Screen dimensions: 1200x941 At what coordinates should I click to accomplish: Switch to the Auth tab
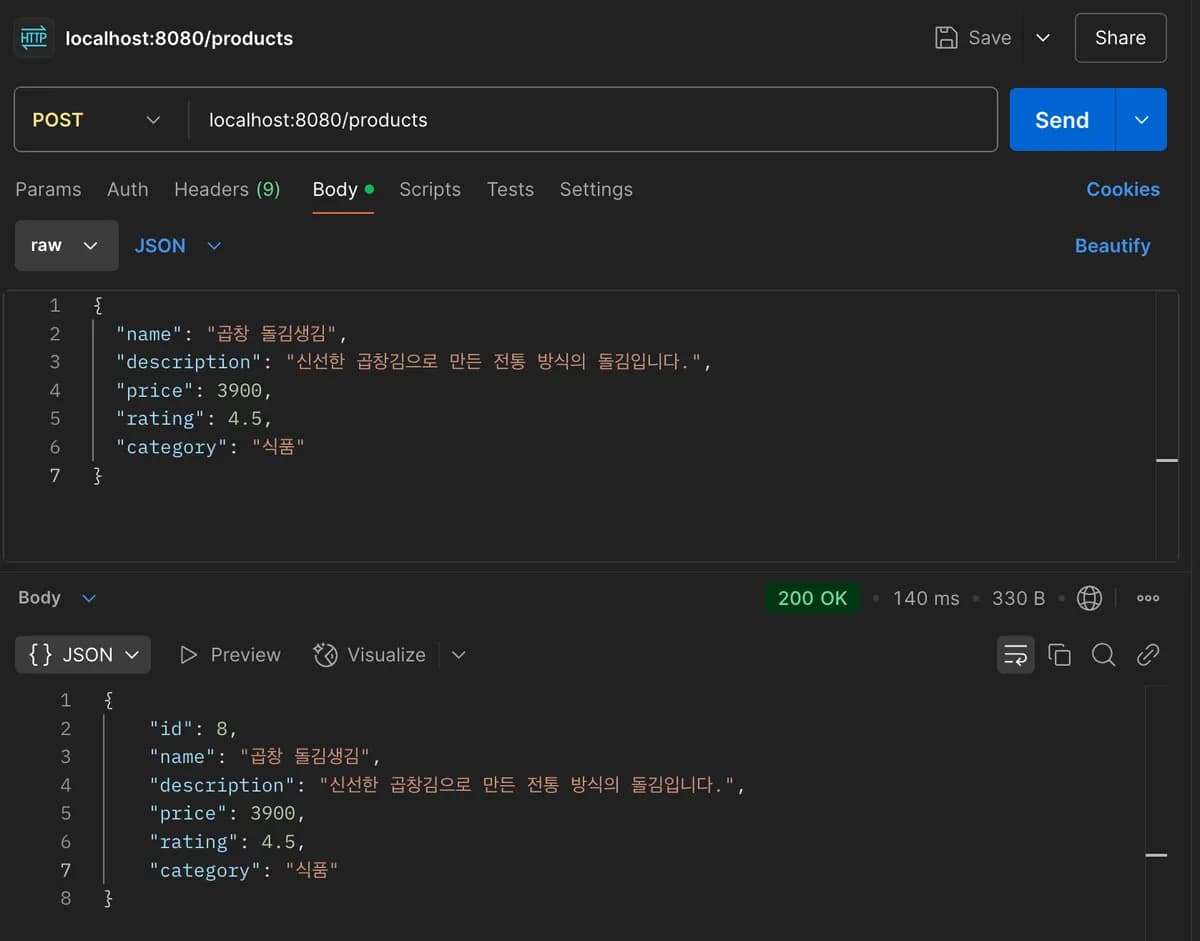click(127, 189)
